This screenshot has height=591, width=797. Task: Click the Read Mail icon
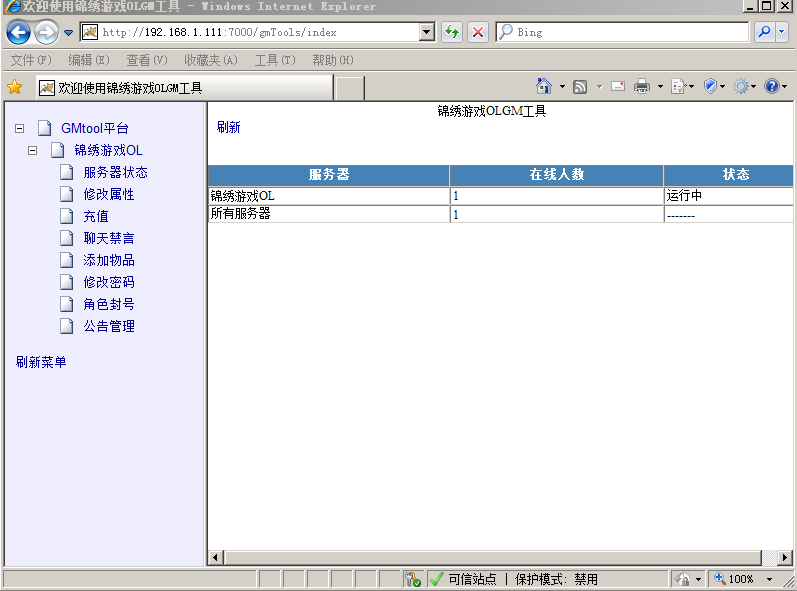click(618, 86)
